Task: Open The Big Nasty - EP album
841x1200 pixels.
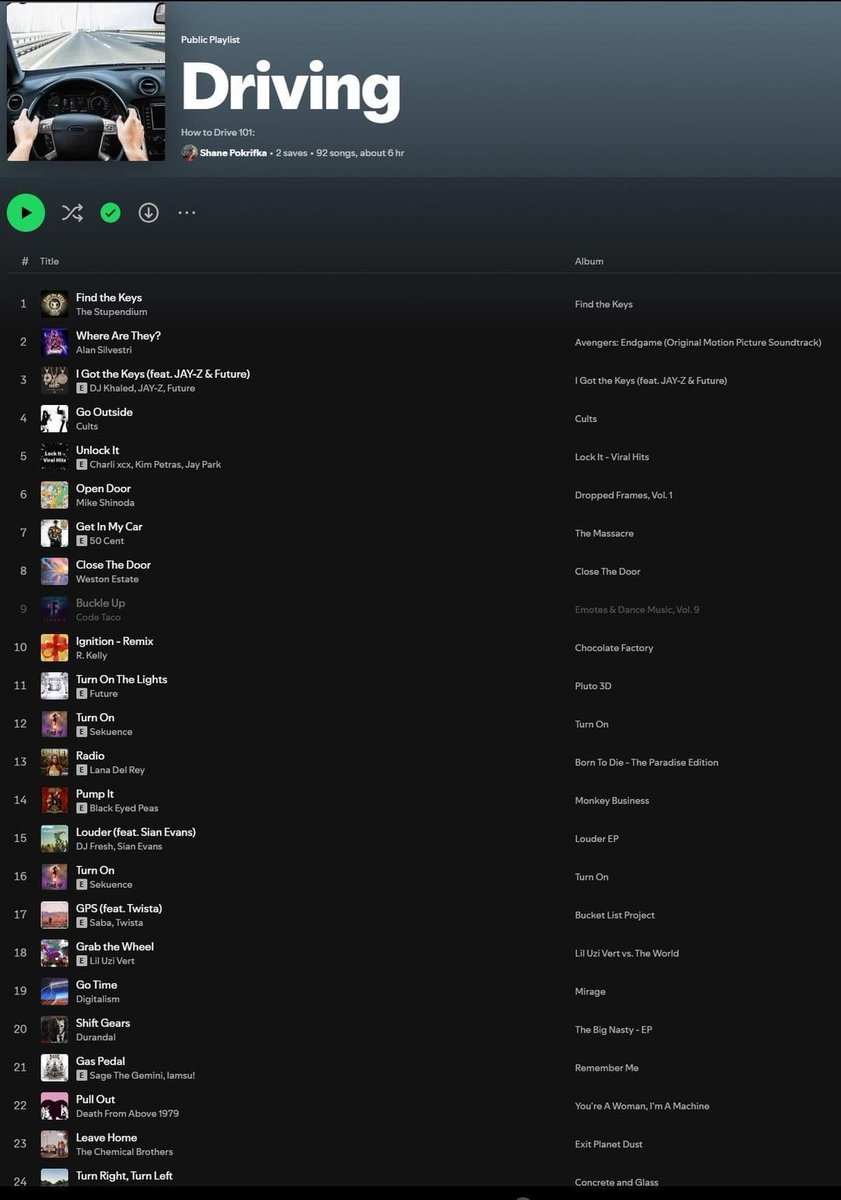Action: 613,1030
